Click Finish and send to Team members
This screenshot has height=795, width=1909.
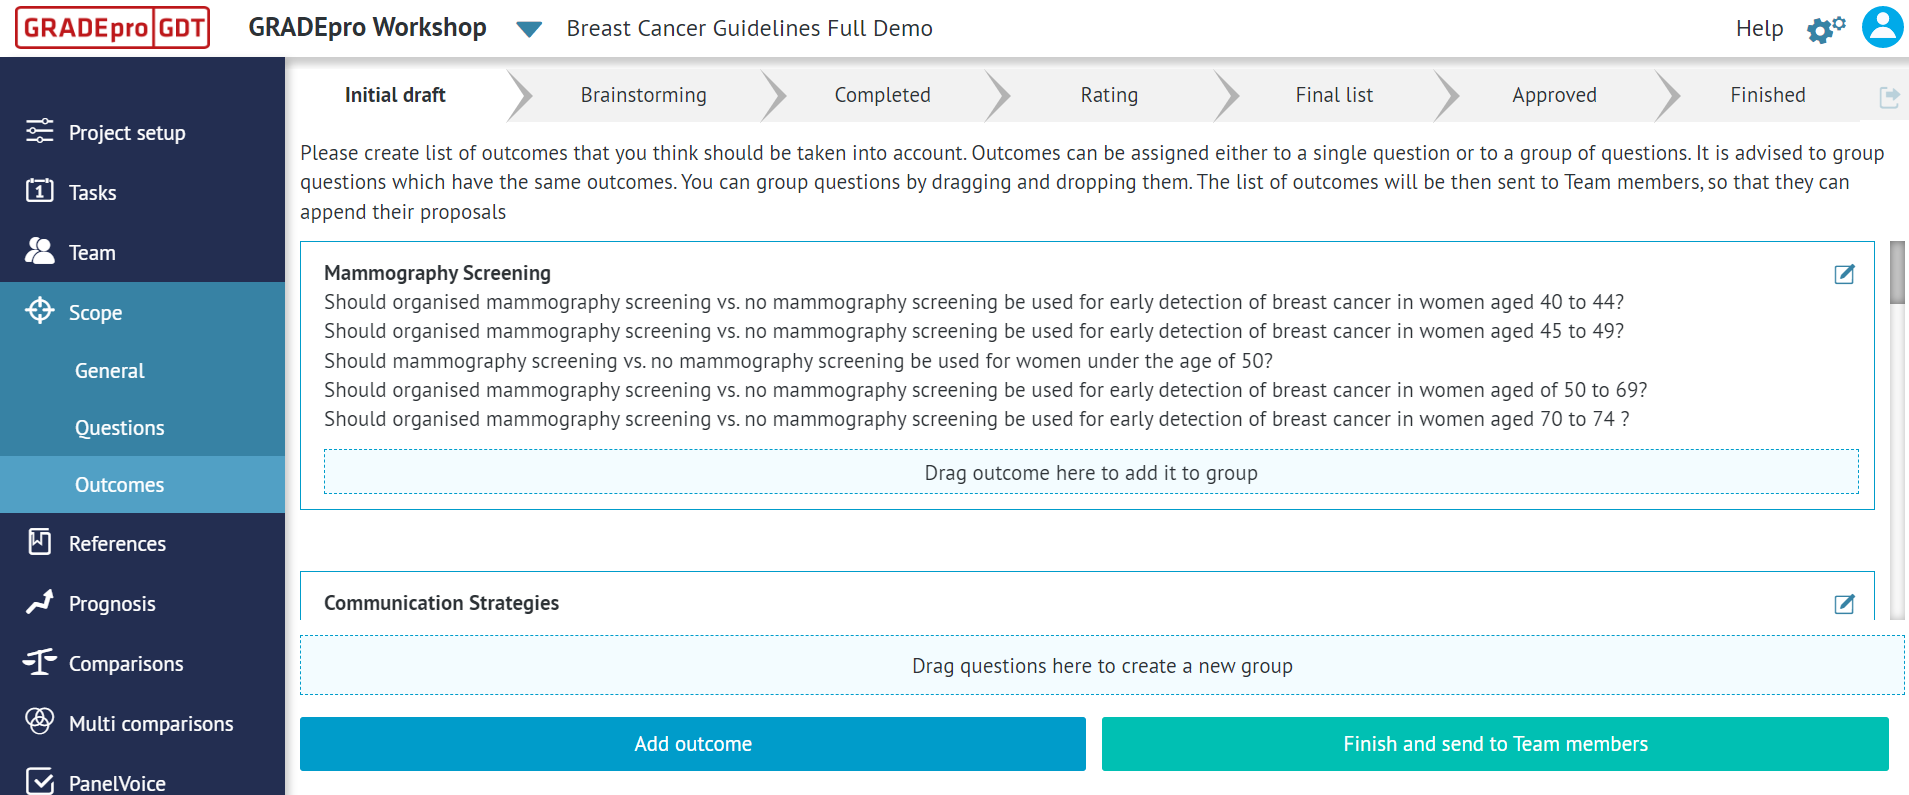click(x=1496, y=744)
